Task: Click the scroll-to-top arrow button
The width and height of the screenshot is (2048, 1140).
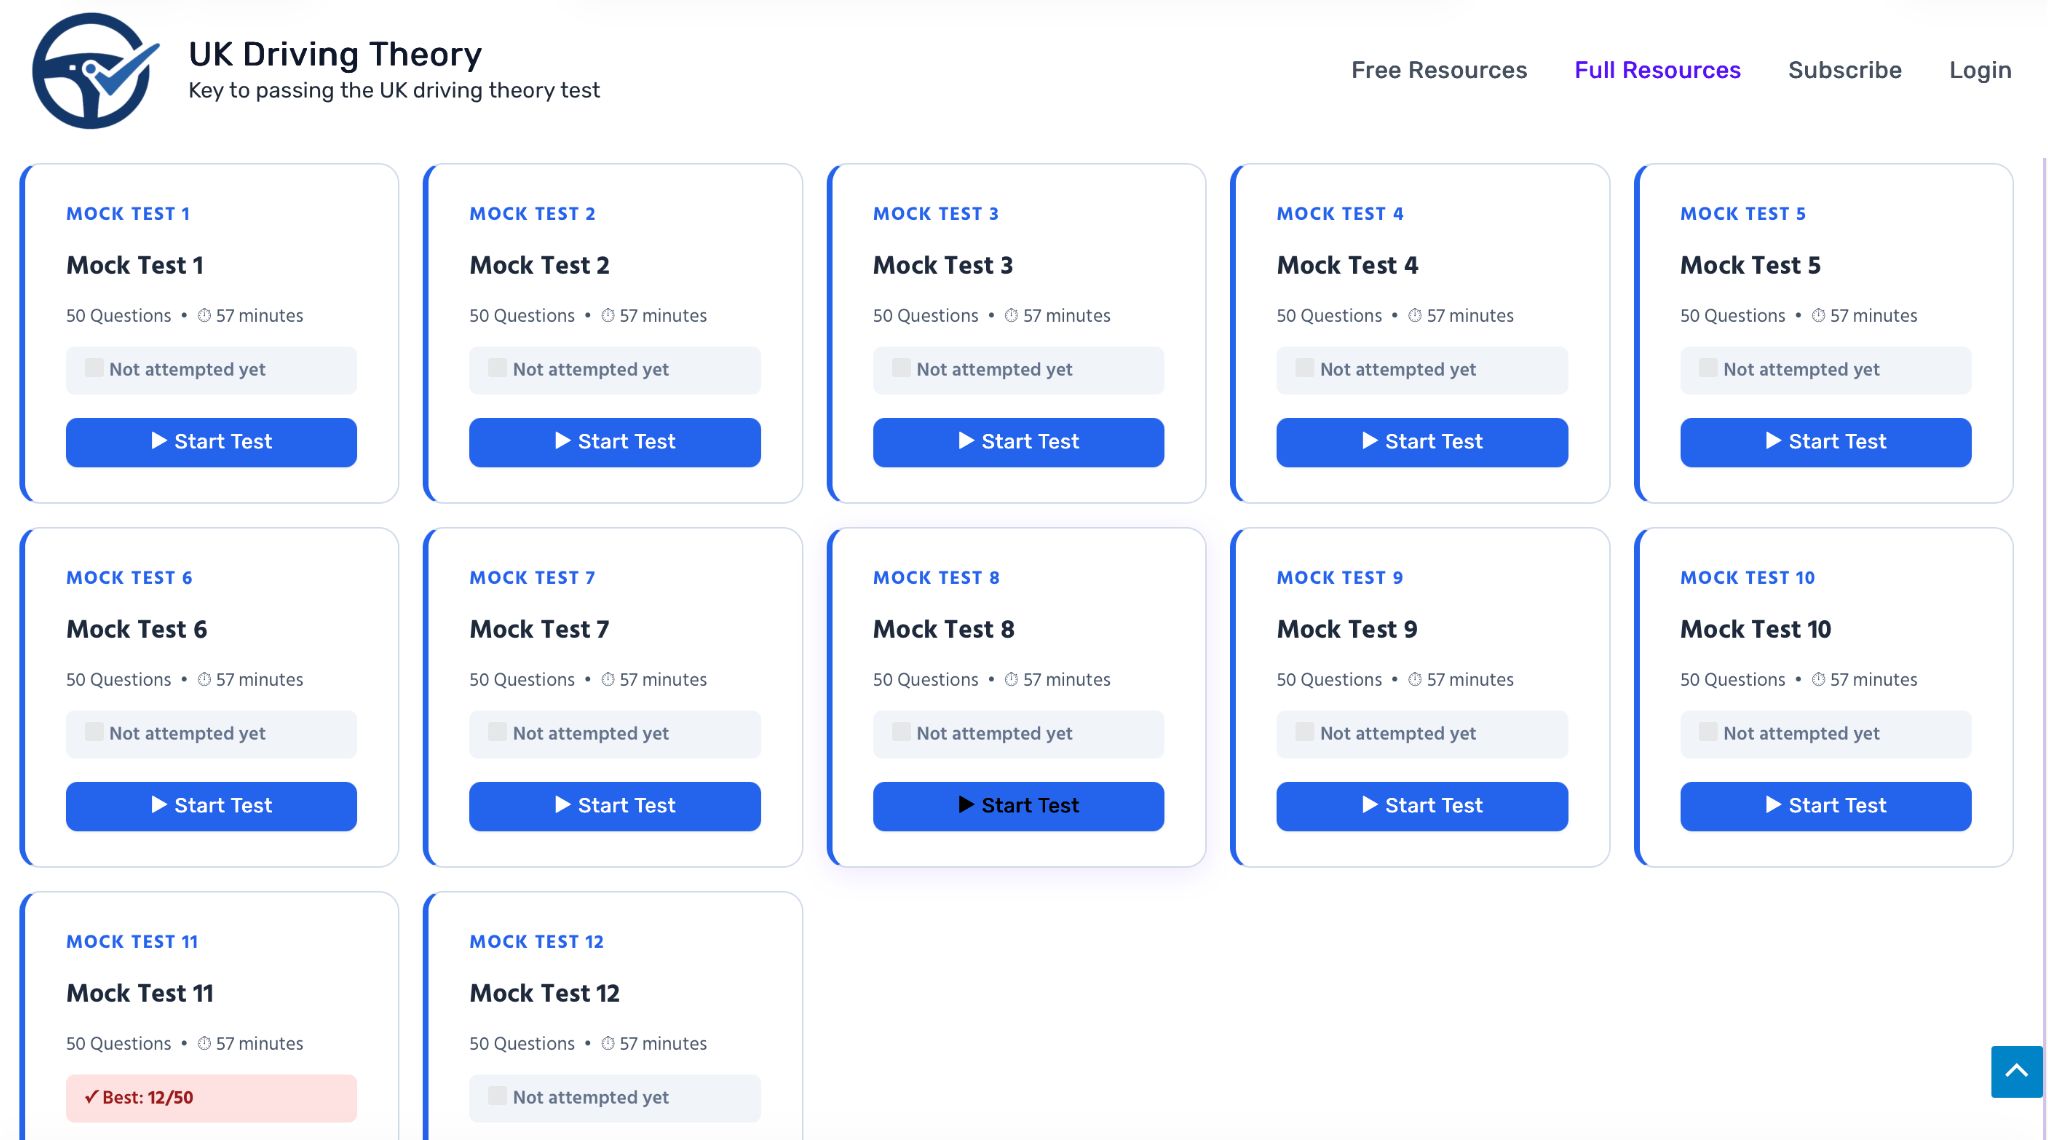Action: [2016, 1071]
